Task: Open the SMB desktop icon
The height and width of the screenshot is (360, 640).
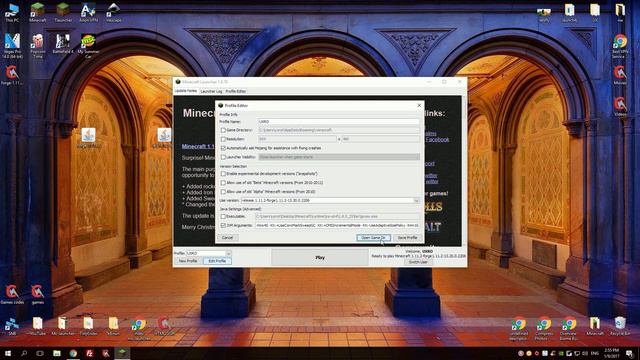Action: tap(12, 326)
